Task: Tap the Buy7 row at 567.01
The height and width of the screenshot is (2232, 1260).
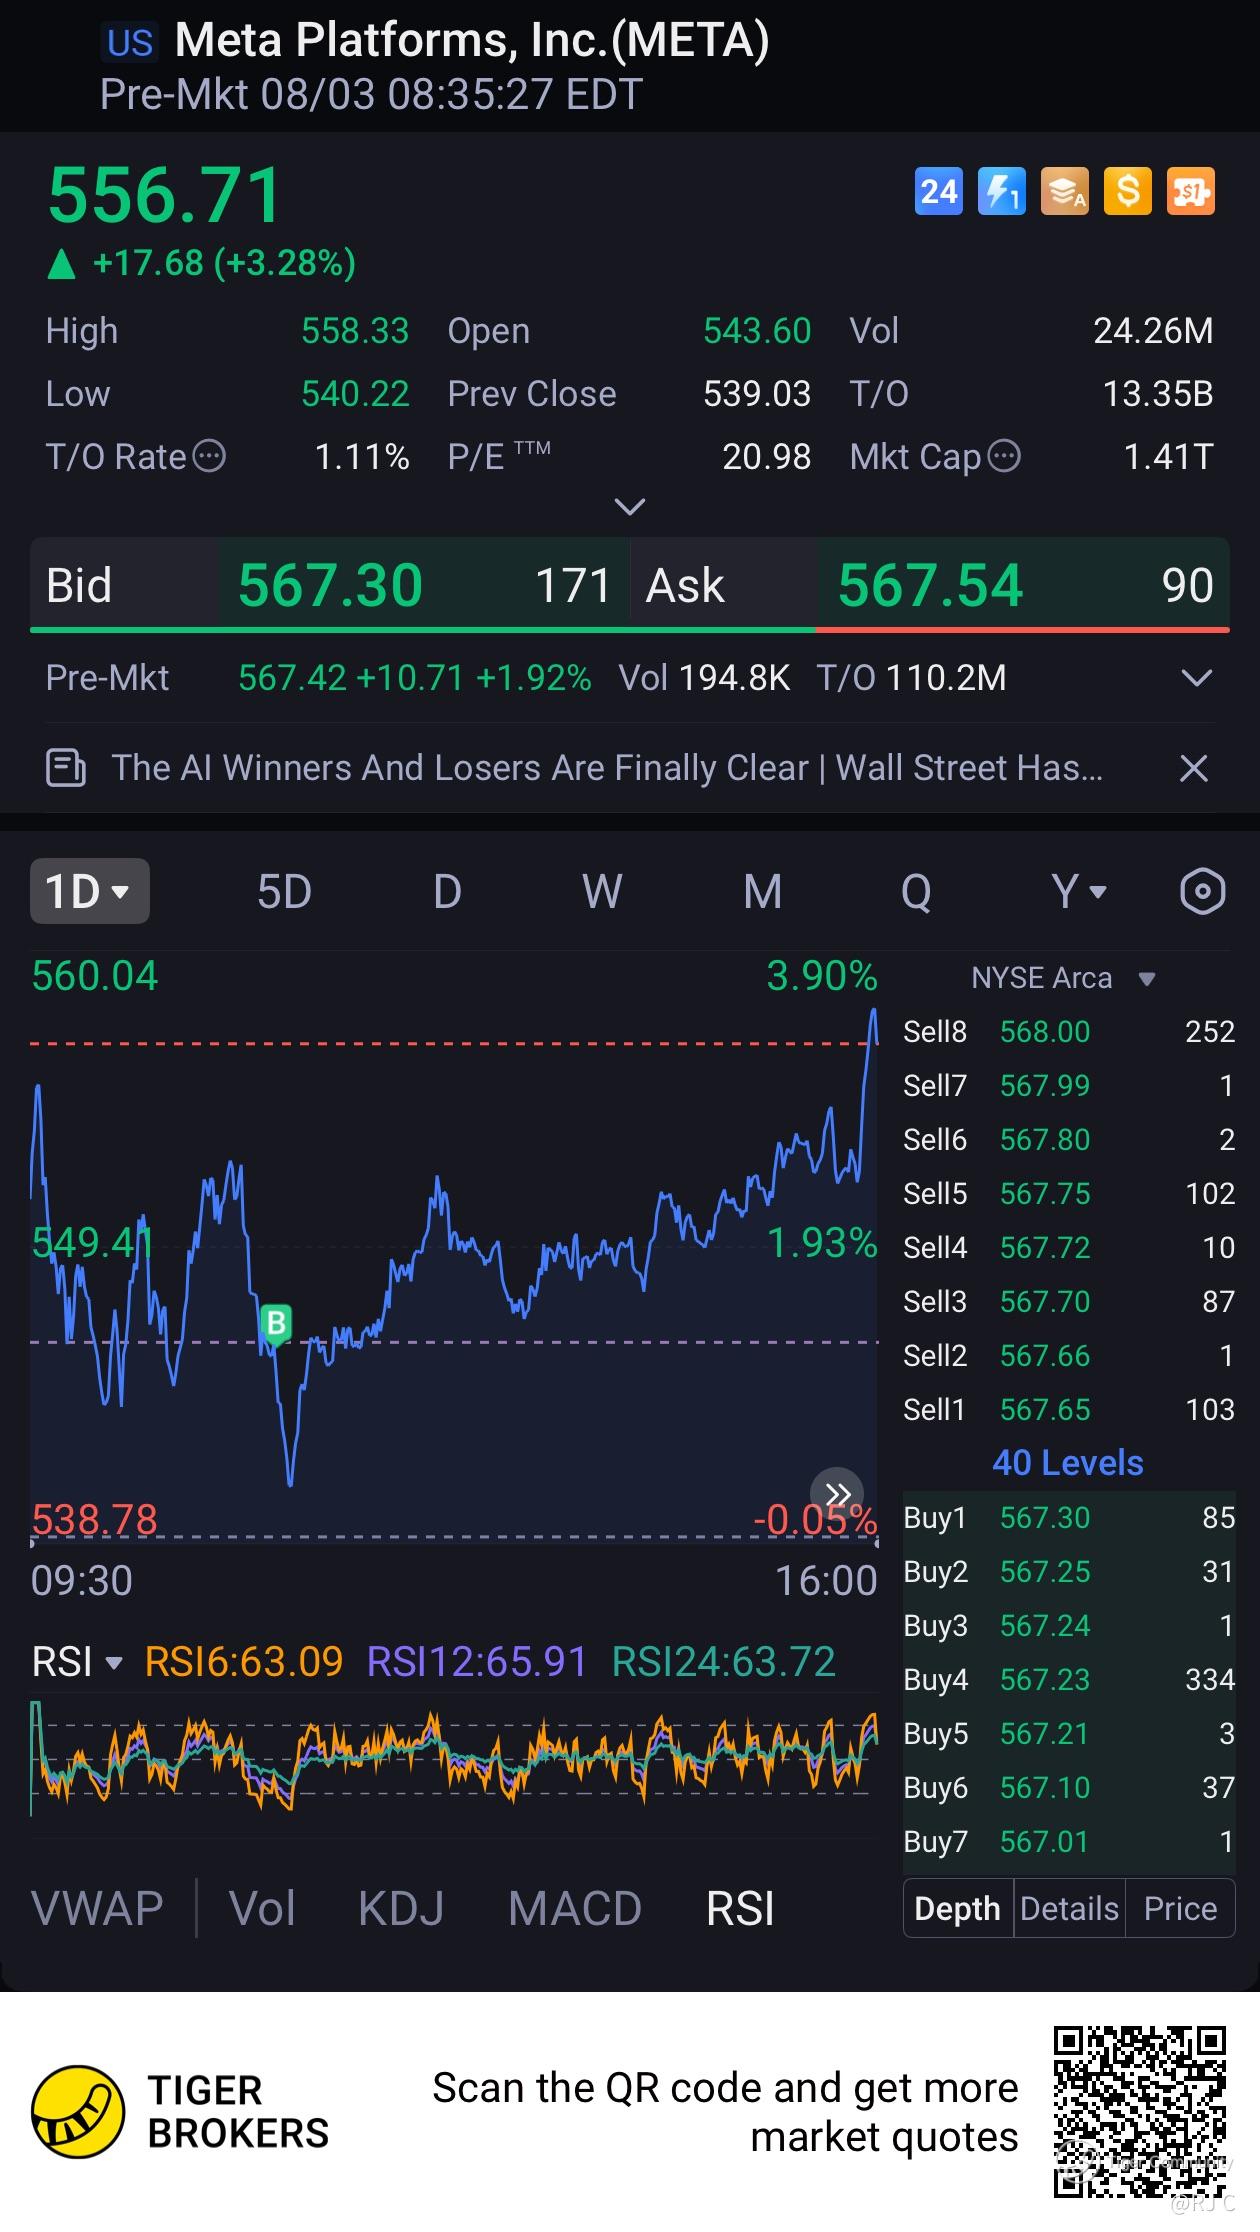Action: click(1069, 1841)
